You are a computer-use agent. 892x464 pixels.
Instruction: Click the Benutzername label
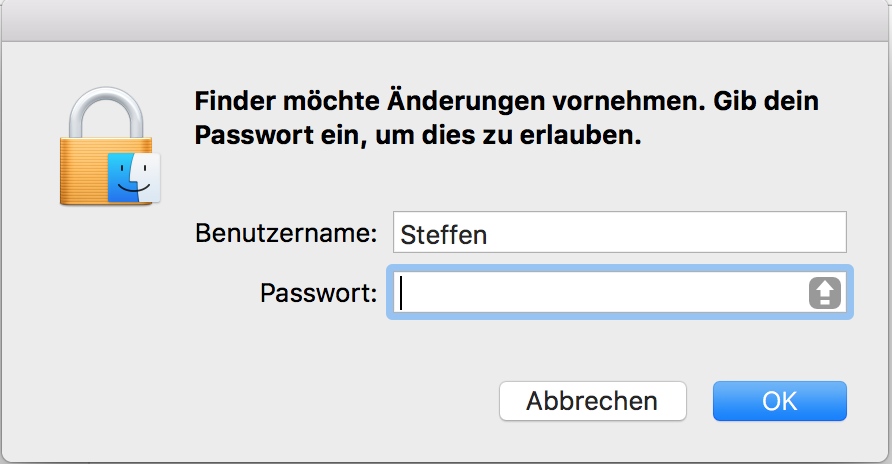286,233
